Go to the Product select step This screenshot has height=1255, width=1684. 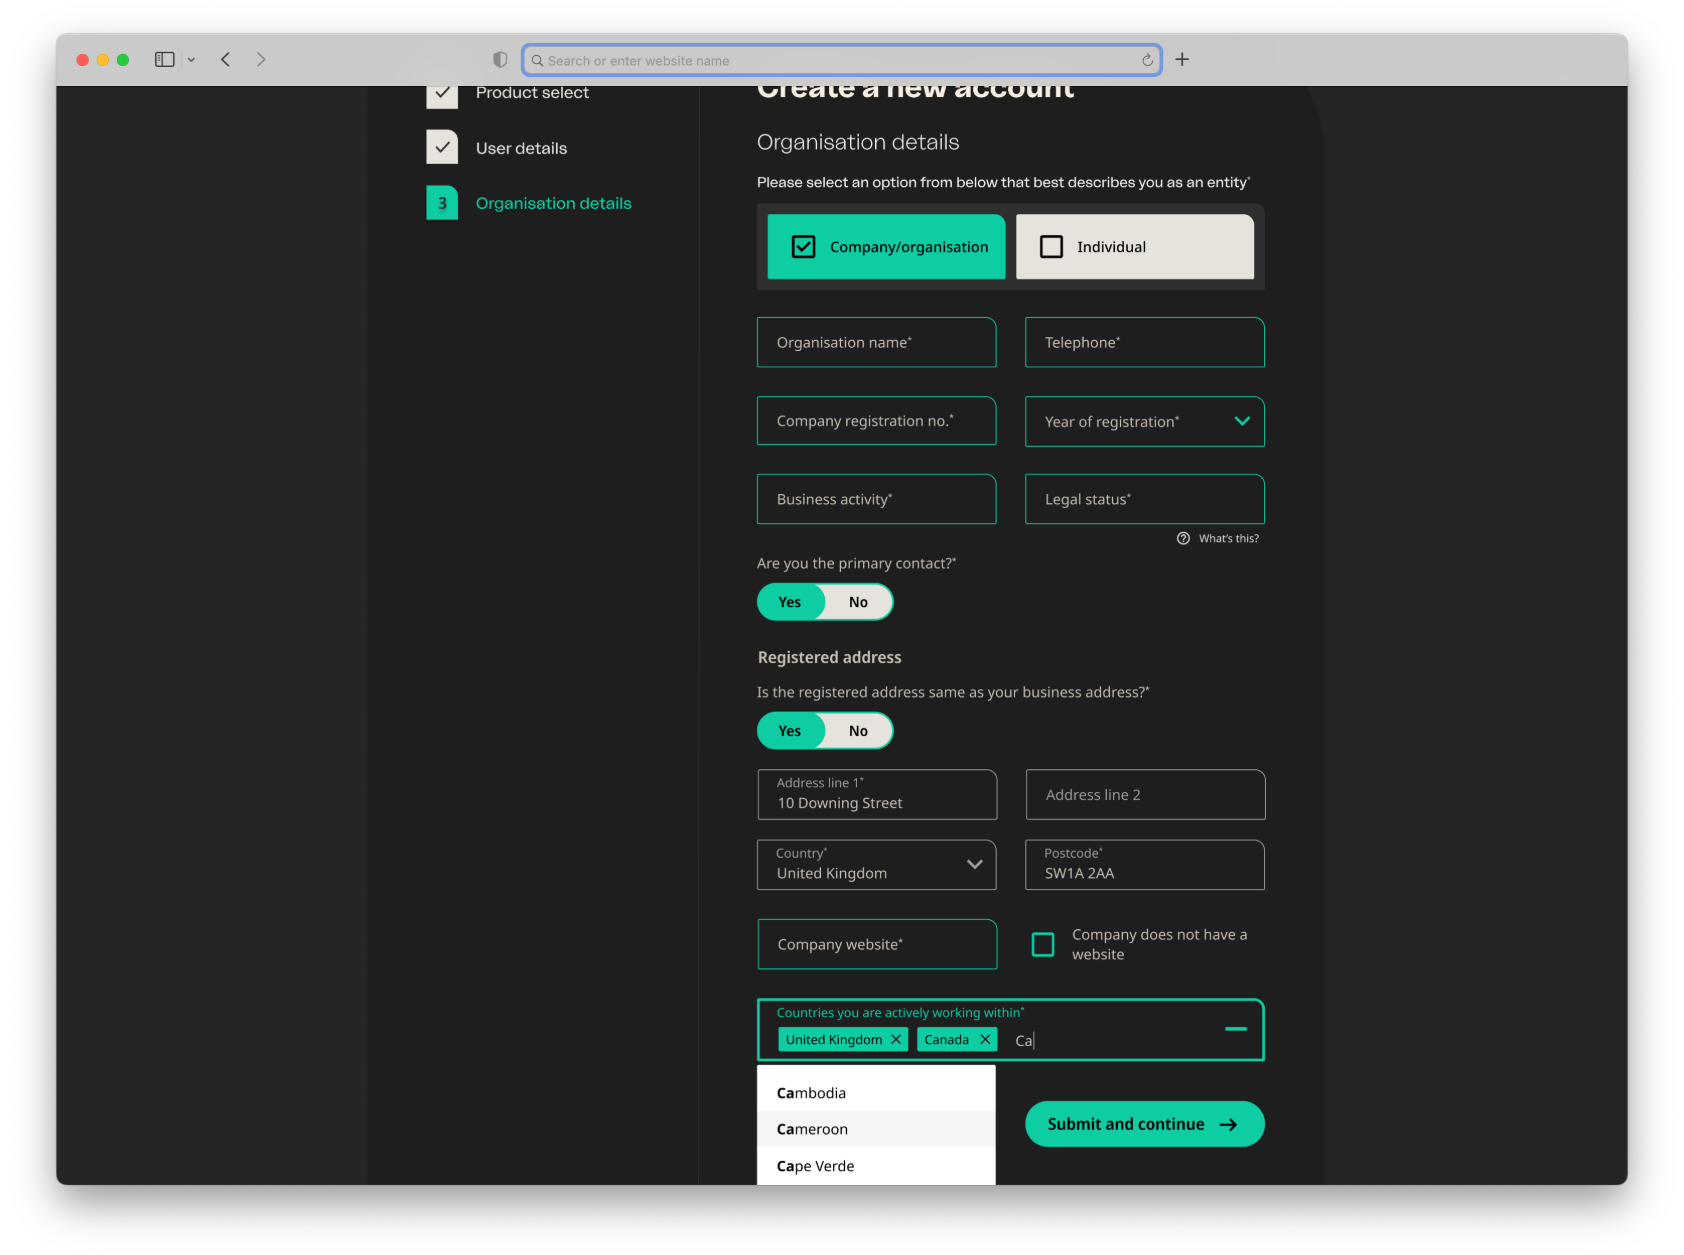(531, 92)
